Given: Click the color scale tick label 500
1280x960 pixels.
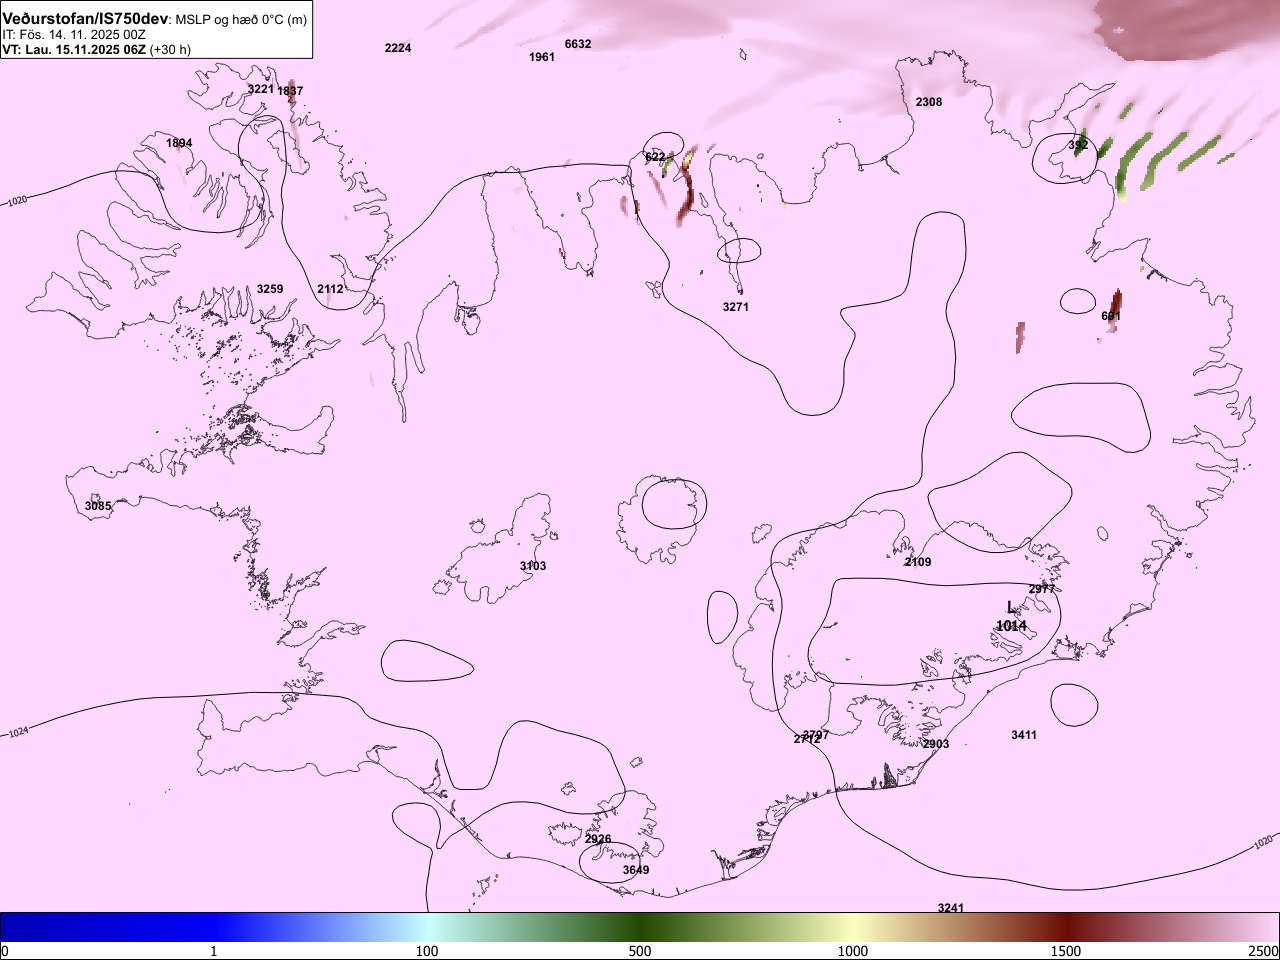Looking at the screenshot, I should point(640,950).
